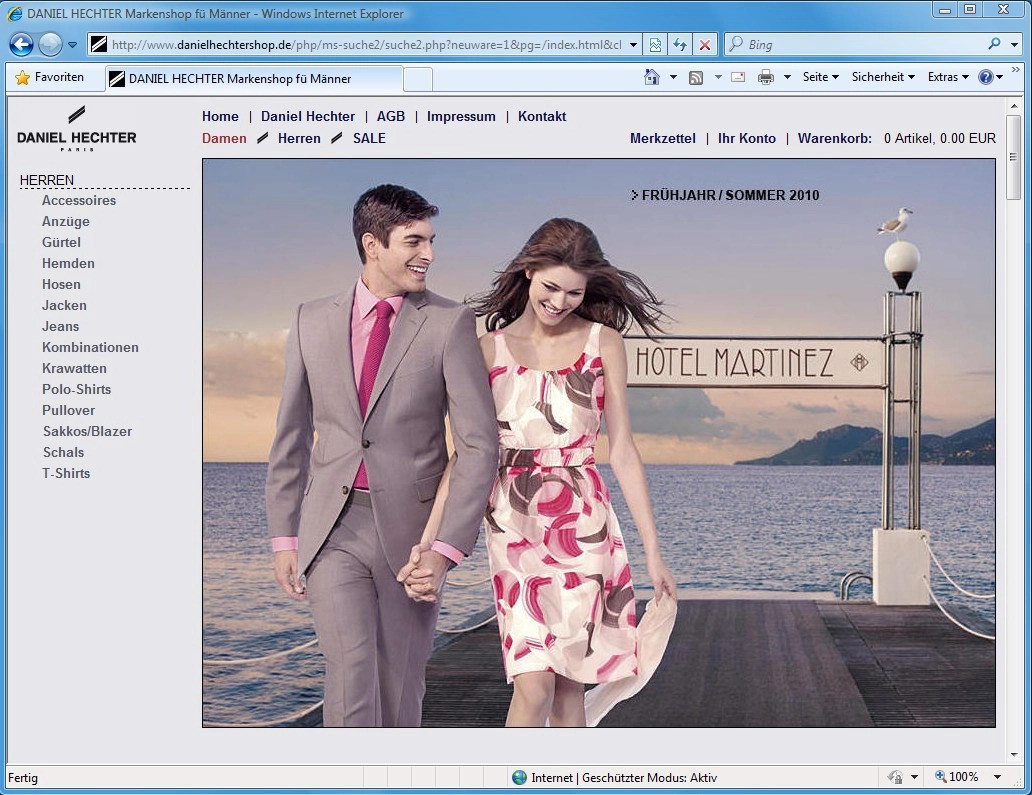Select the Damen category
The height and width of the screenshot is (795, 1032).
224,138
